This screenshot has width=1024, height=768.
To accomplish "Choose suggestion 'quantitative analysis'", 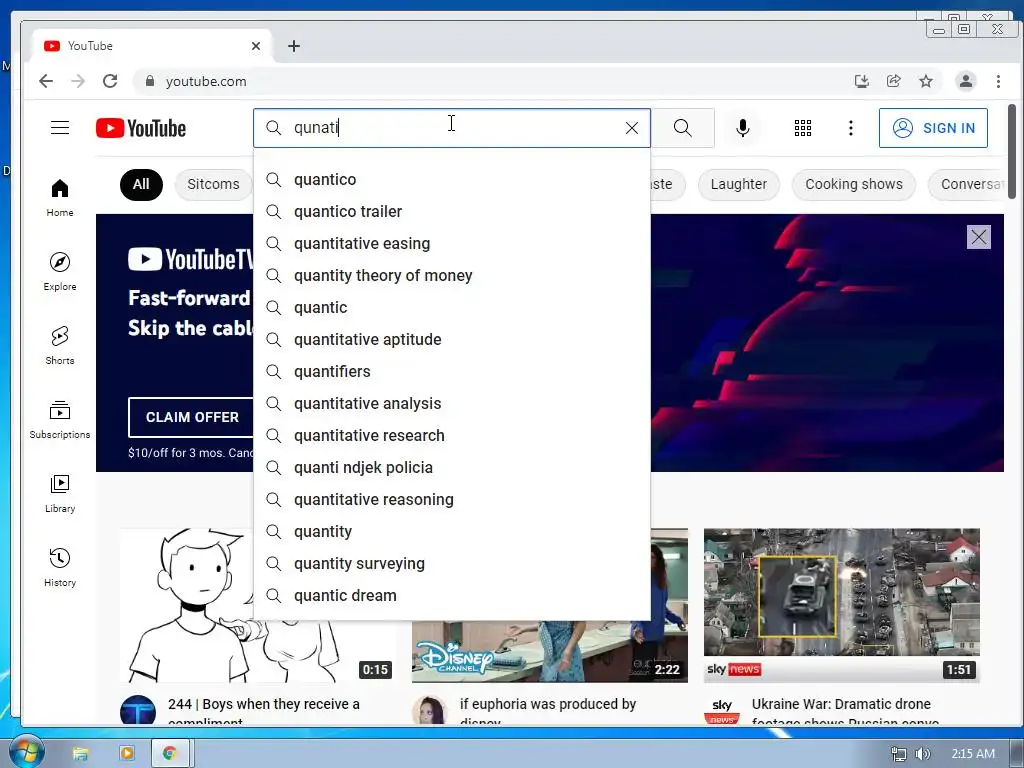I will [452, 404].
